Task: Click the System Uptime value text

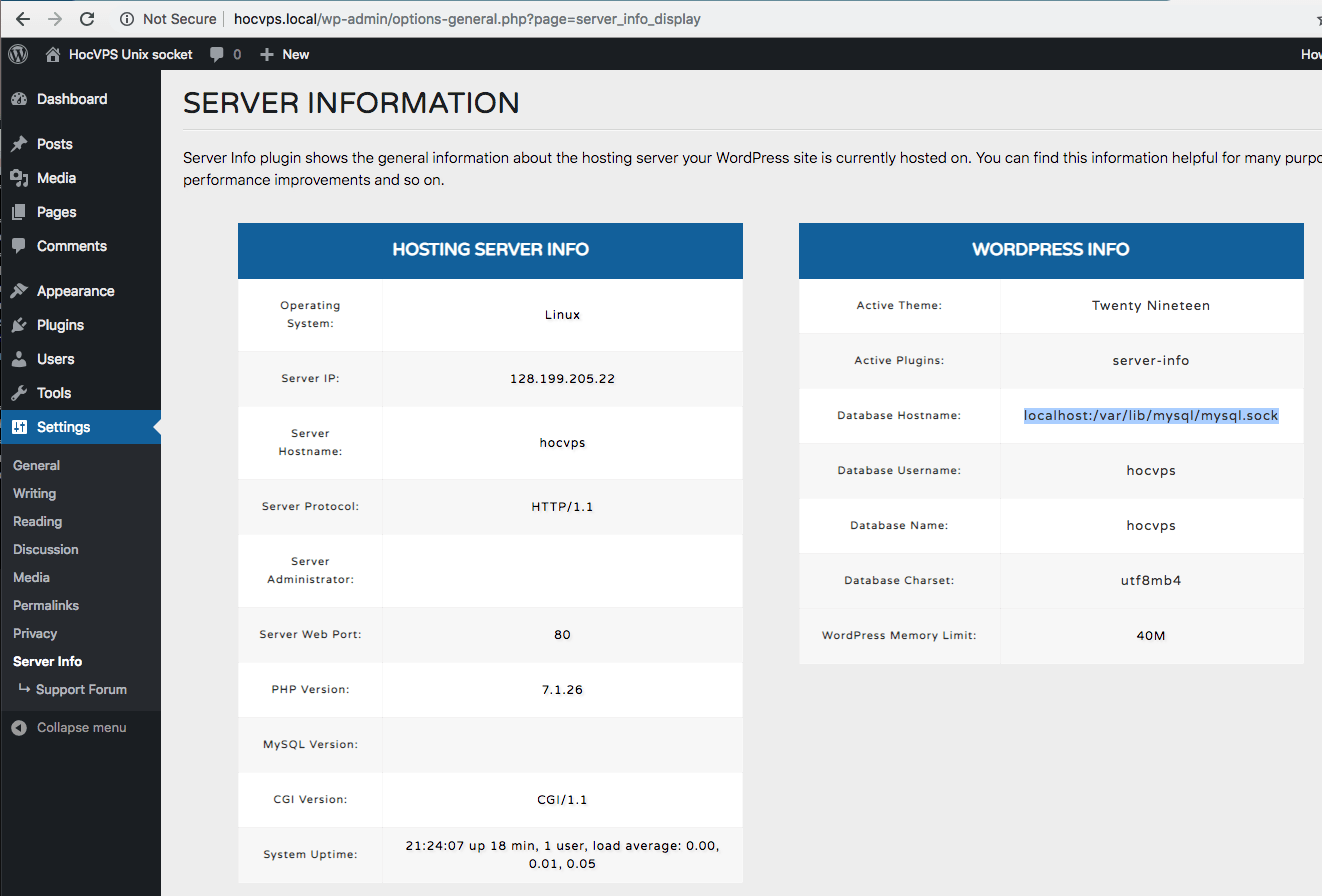Action: click(562, 854)
